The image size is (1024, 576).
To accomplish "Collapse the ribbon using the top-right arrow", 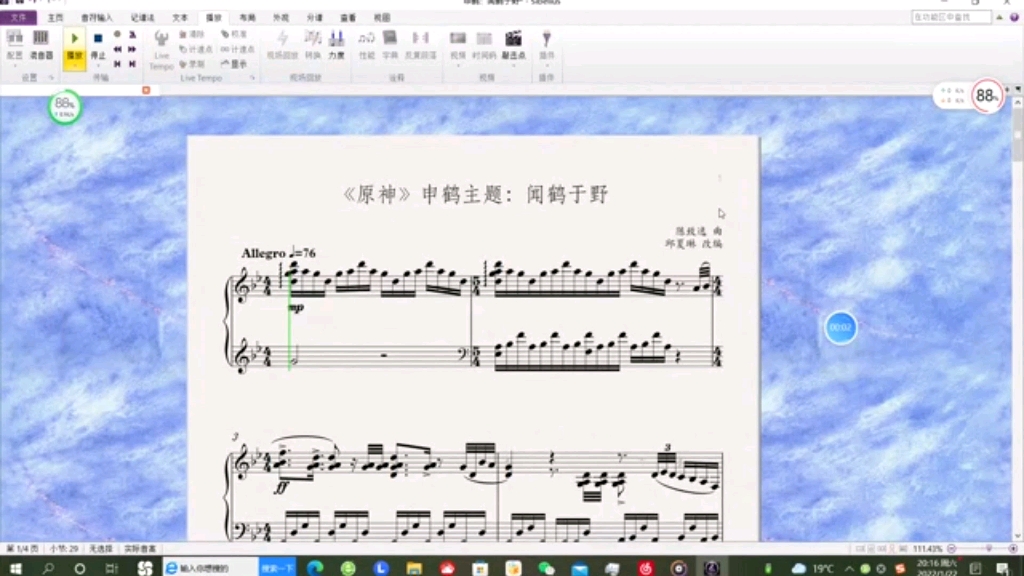I will coord(999,18).
